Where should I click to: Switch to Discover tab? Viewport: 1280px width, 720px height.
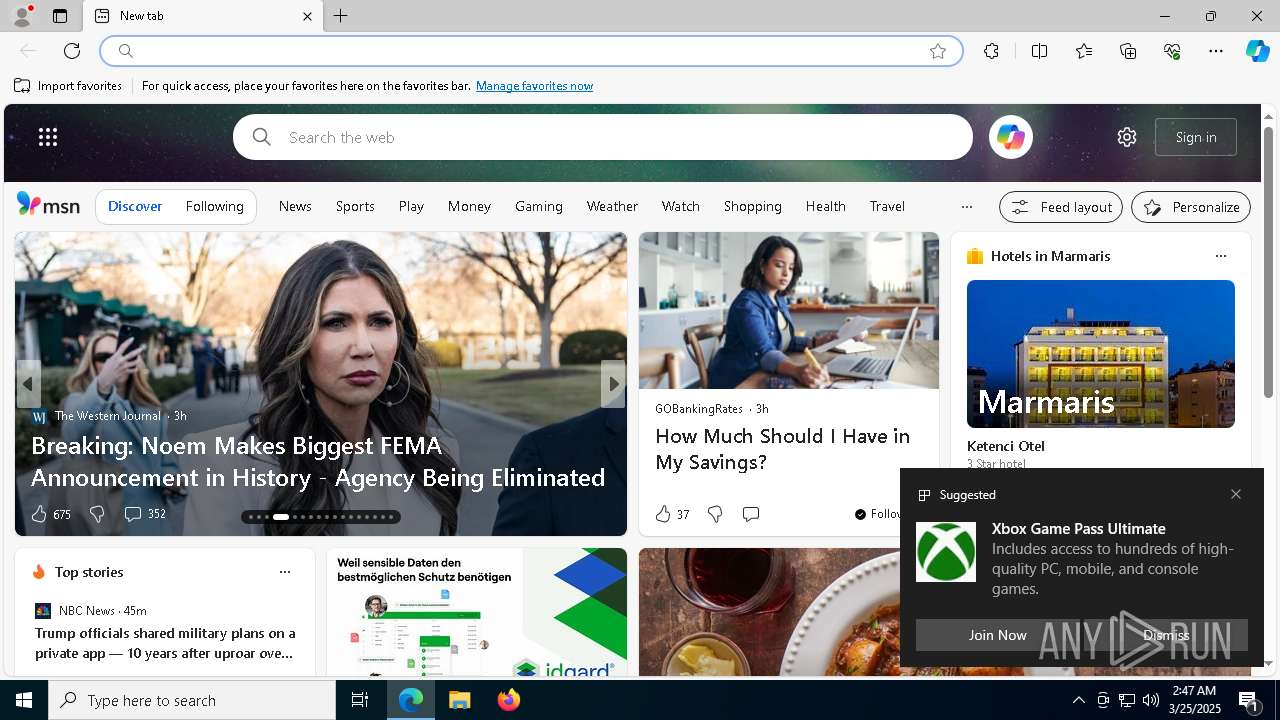pos(135,206)
